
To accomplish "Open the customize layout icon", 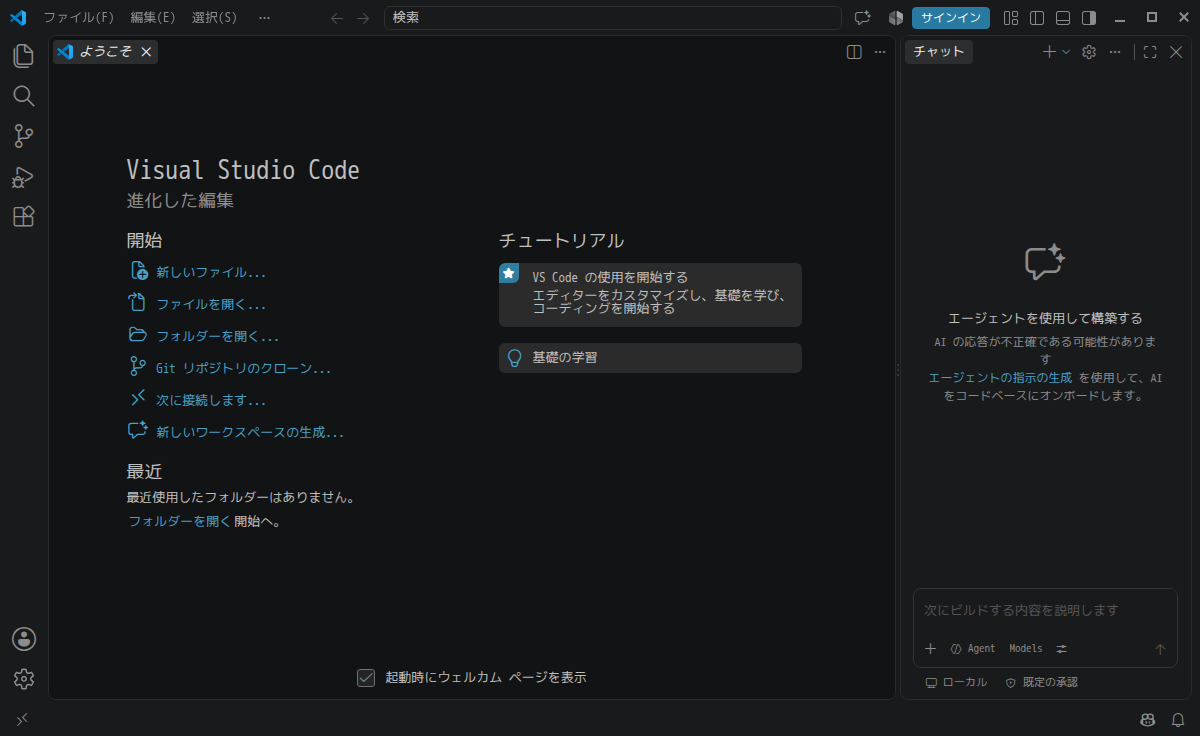I will coord(1011,18).
